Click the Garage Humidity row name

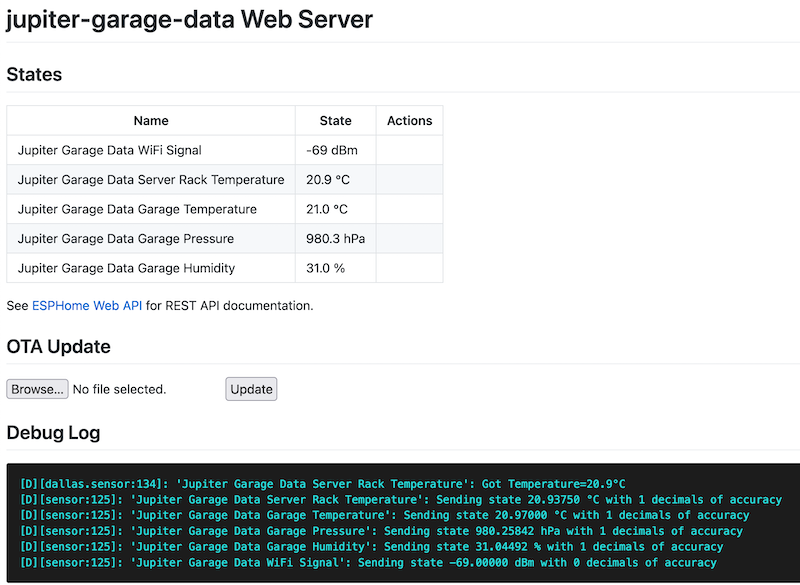pos(127,268)
